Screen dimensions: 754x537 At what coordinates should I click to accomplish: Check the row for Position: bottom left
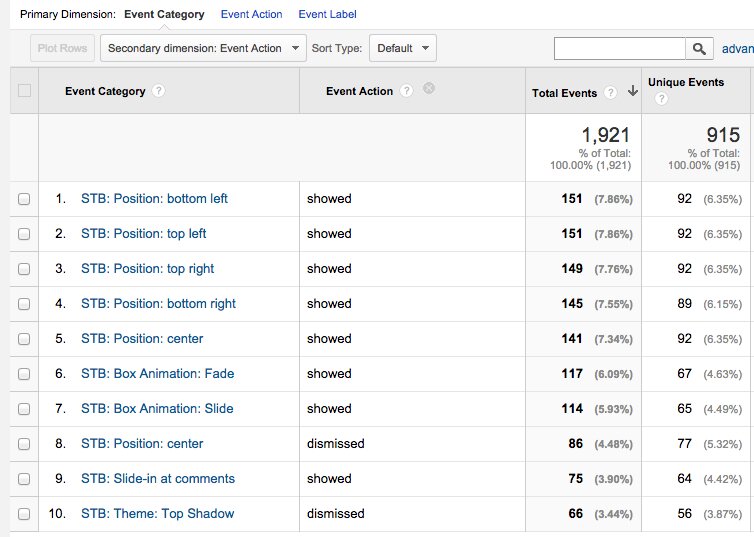(25, 199)
